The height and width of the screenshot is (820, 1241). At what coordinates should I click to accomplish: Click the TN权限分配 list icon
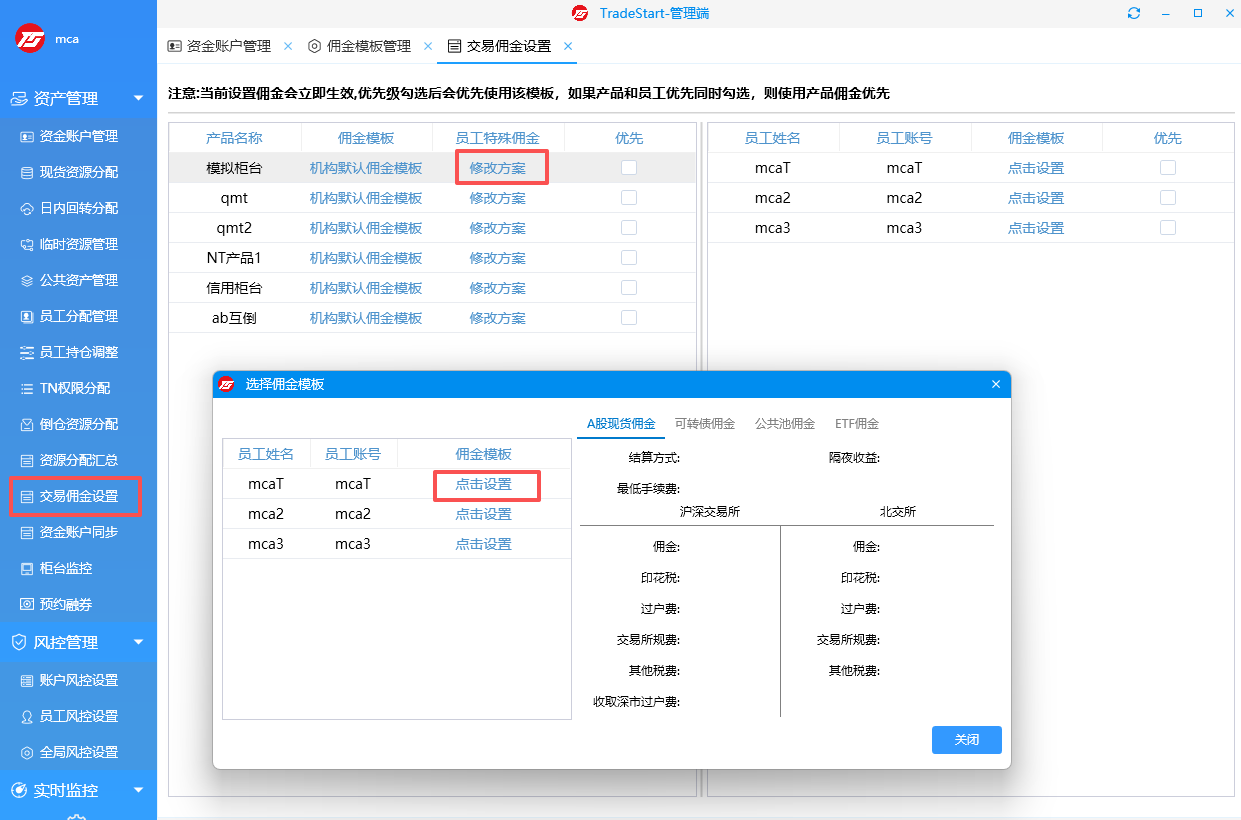click(x=27, y=388)
